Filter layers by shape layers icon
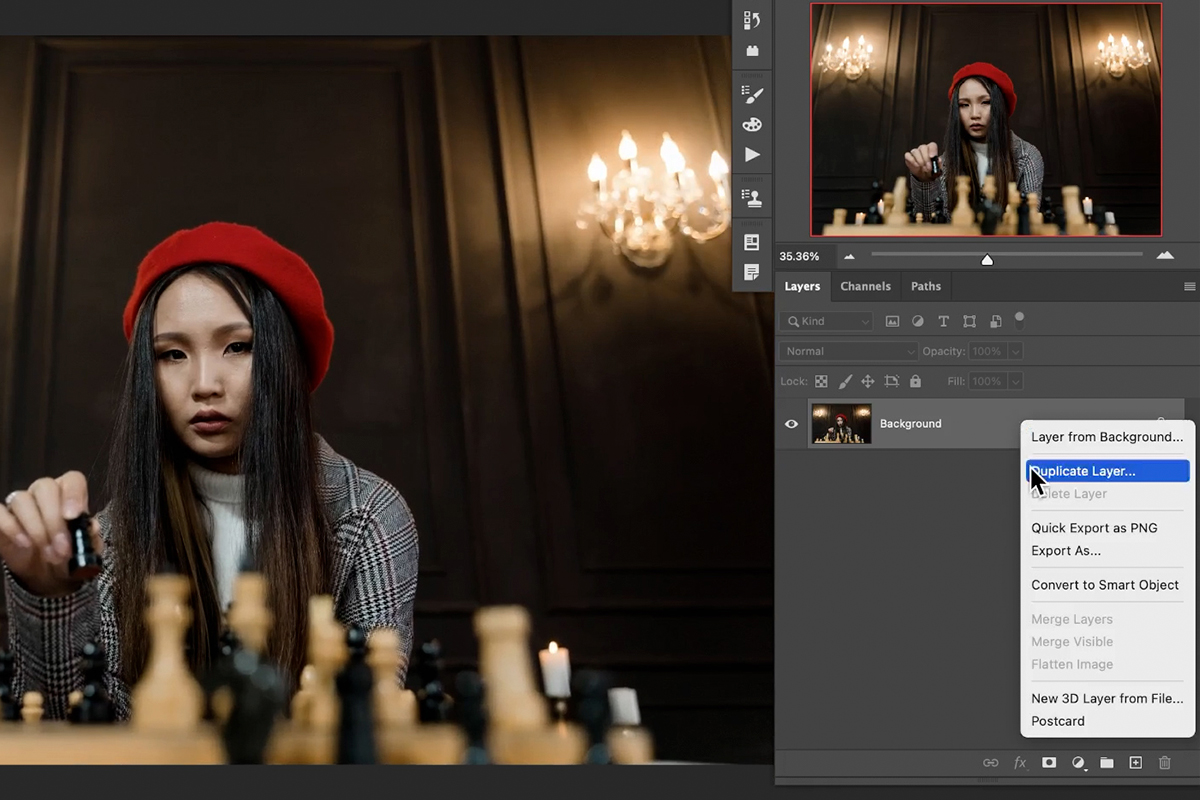Image resolution: width=1200 pixels, height=800 pixels. (x=969, y=322)
